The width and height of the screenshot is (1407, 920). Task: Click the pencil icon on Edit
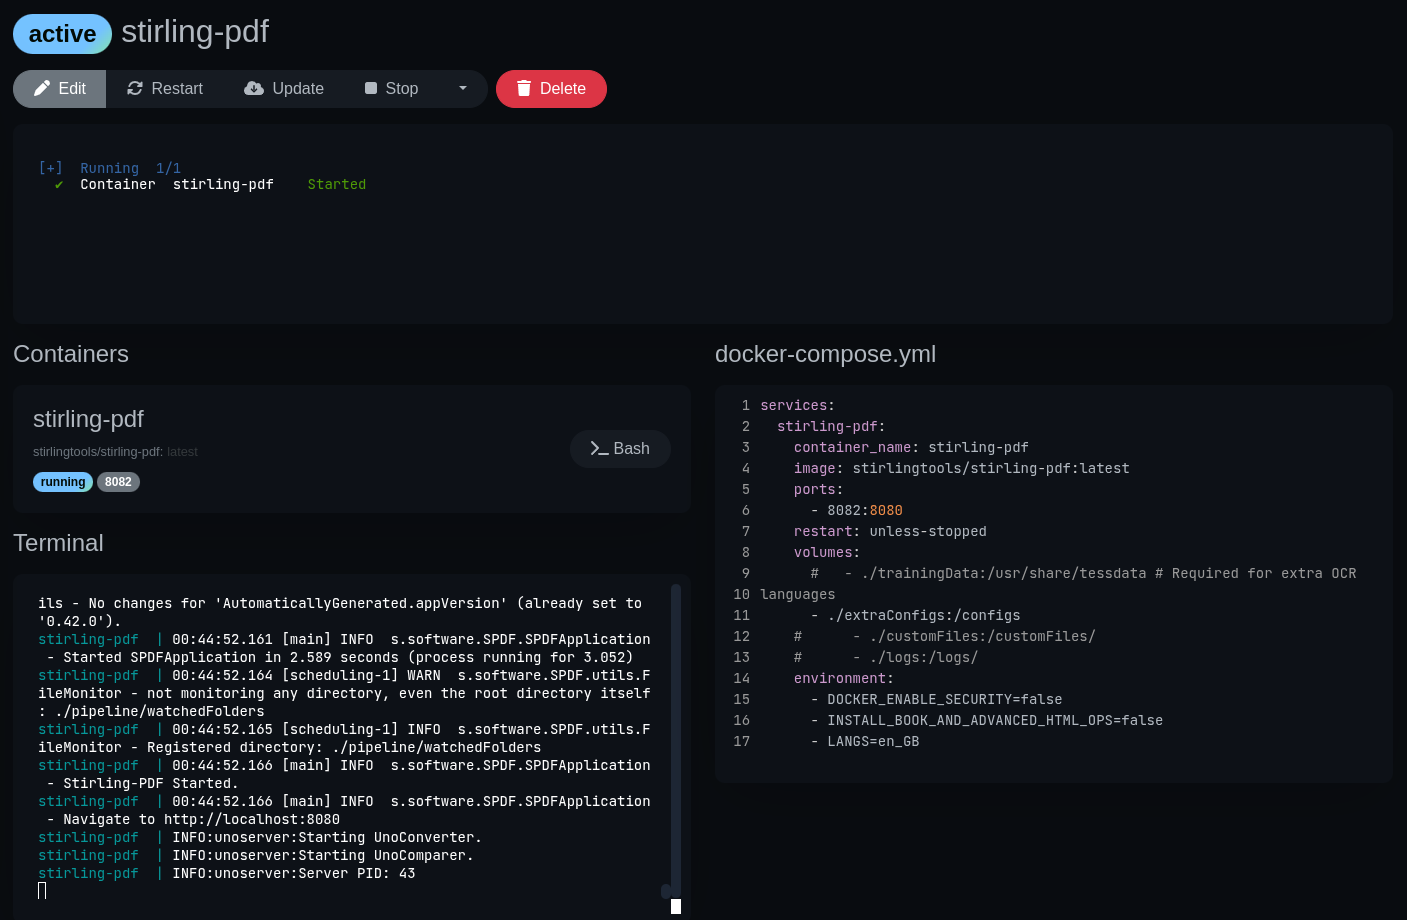tap(42, 89)
